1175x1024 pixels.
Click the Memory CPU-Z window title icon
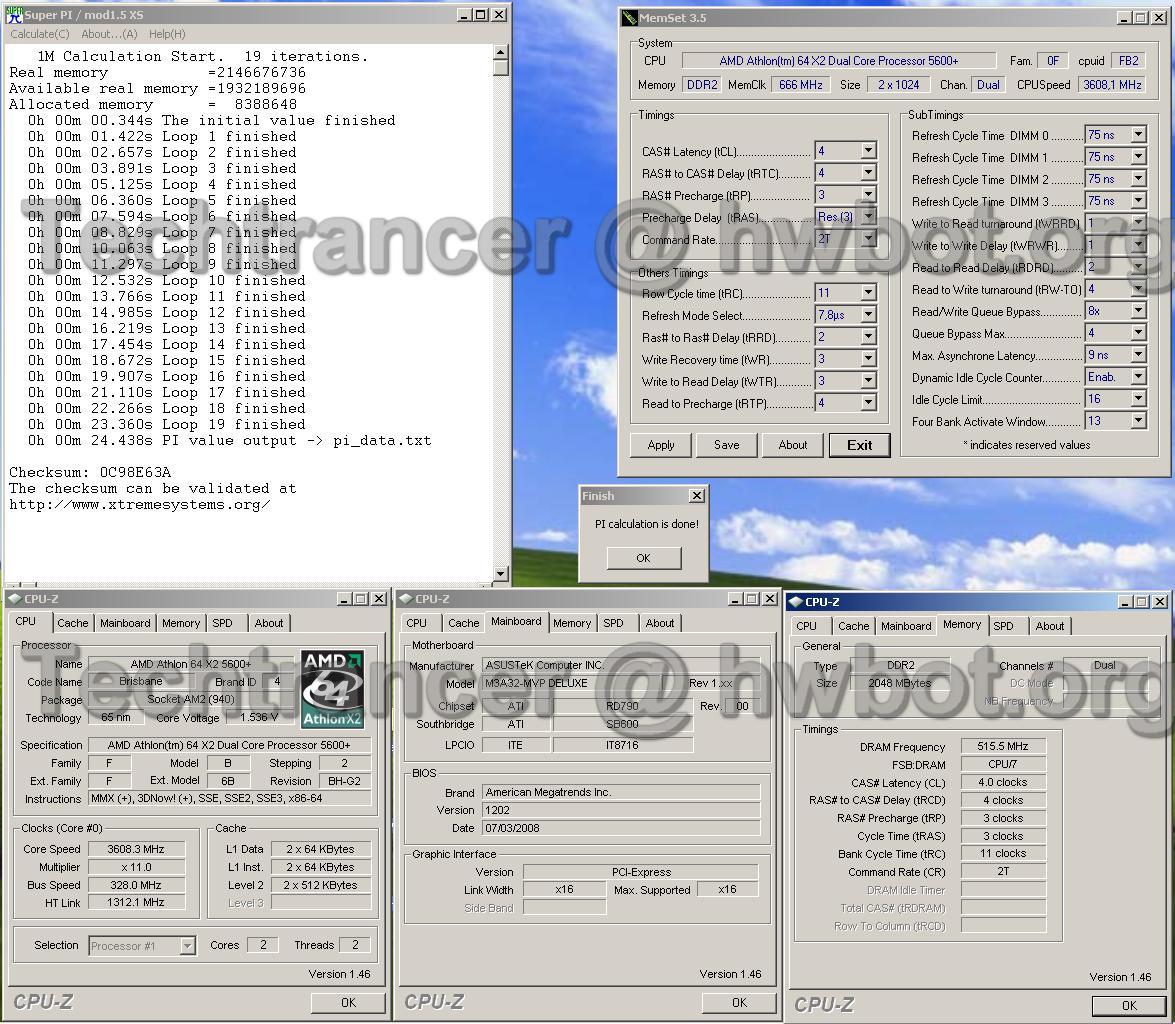[x=796, y=602]
